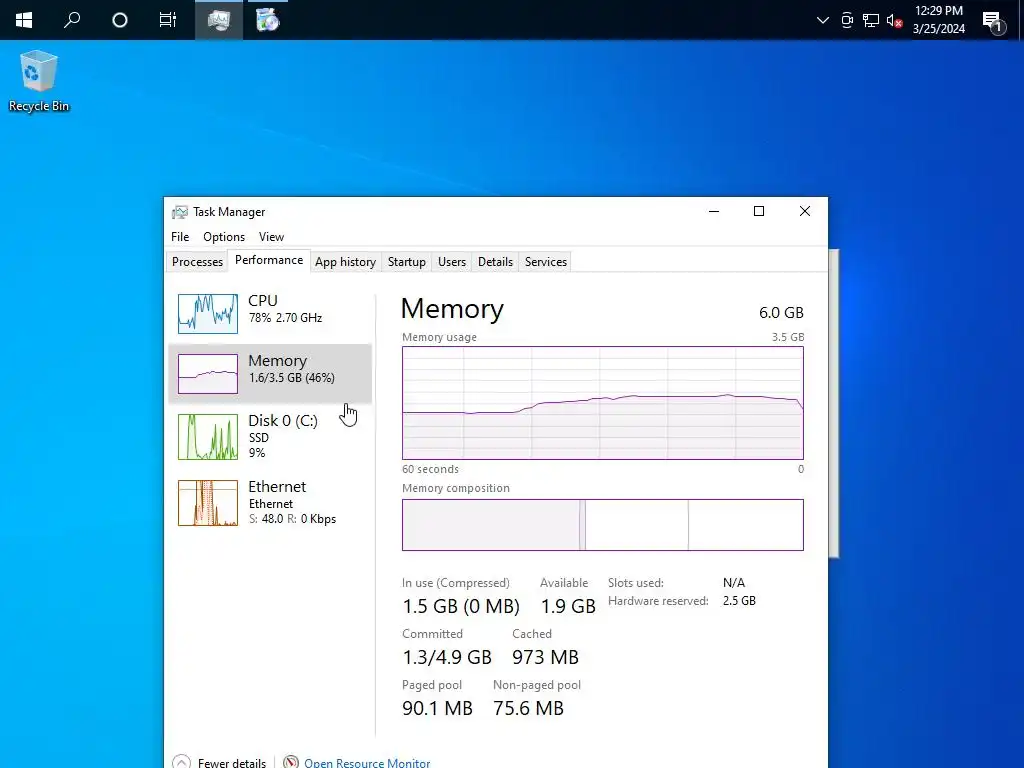Screen dimensions: 1024x768
Task: Select Ethernet S: 48.0 R: 0 Kbps entry
Action: [x=270, y=503]
